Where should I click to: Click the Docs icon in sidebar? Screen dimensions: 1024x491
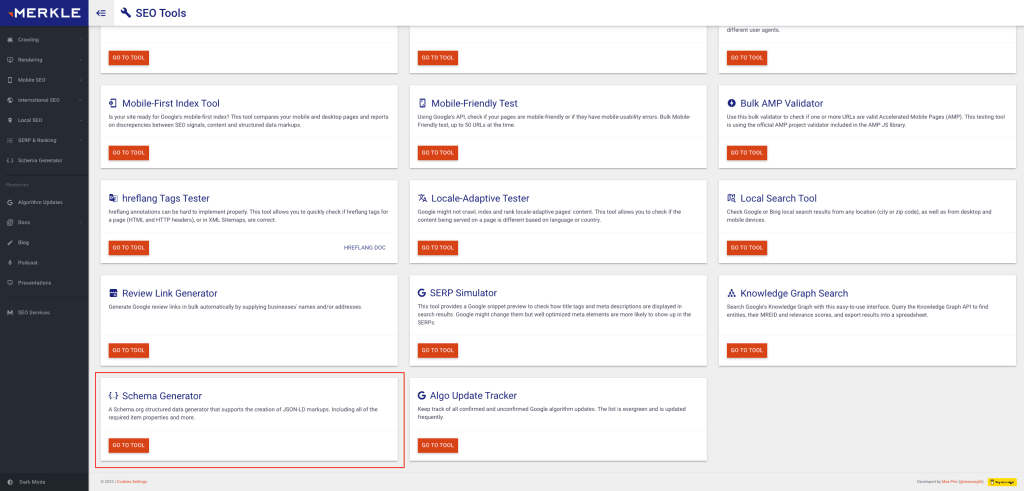point(10,222)
